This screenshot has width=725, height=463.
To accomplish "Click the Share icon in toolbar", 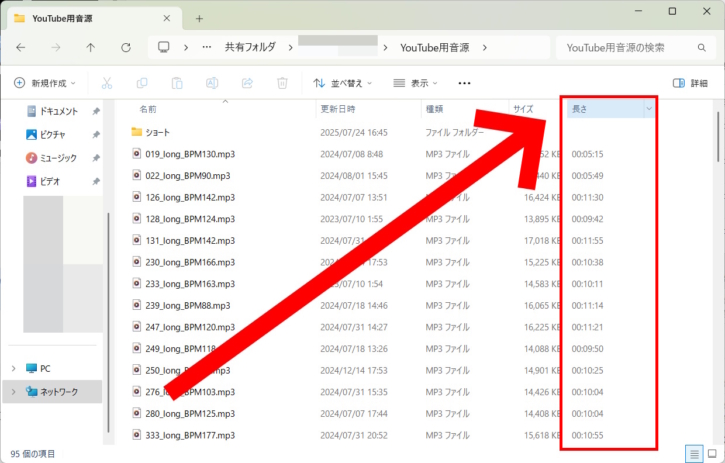I will [246, 83].
